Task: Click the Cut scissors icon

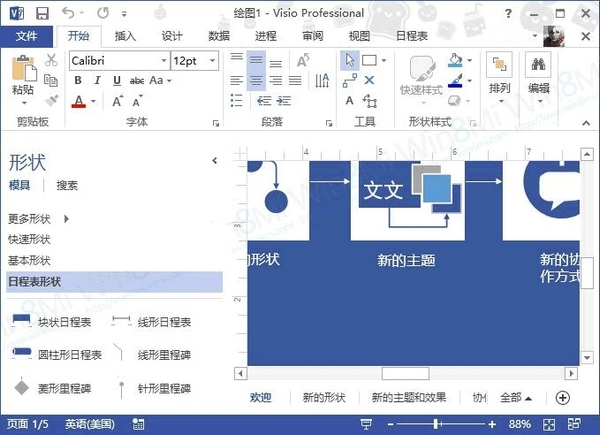Action: click(x=50, y=61)
